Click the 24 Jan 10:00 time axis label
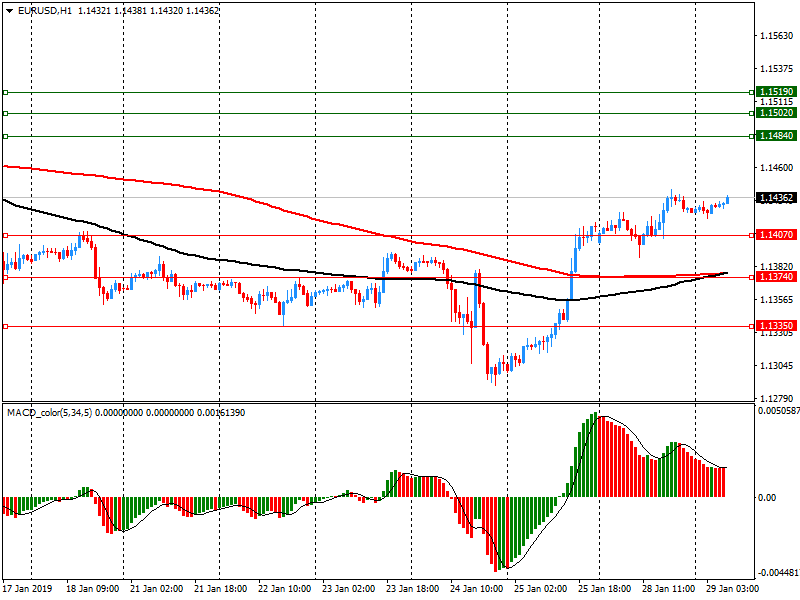This screenshot has height=600, width=800. tap(477, 588)
